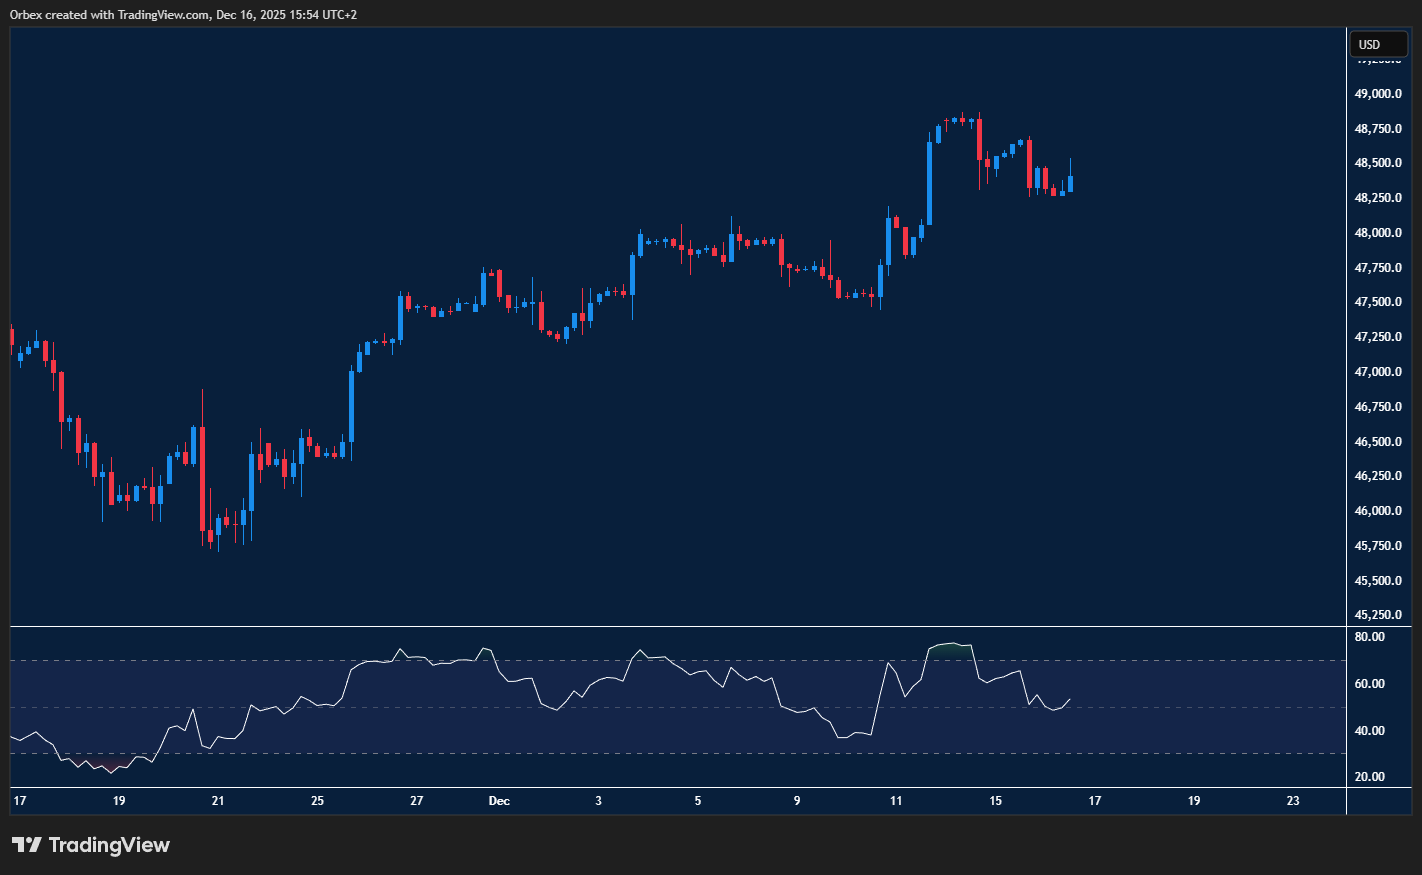Click the latest blue candle on the chart
This screenshot has height=875, width=1422.
[x=1070, y=183]
